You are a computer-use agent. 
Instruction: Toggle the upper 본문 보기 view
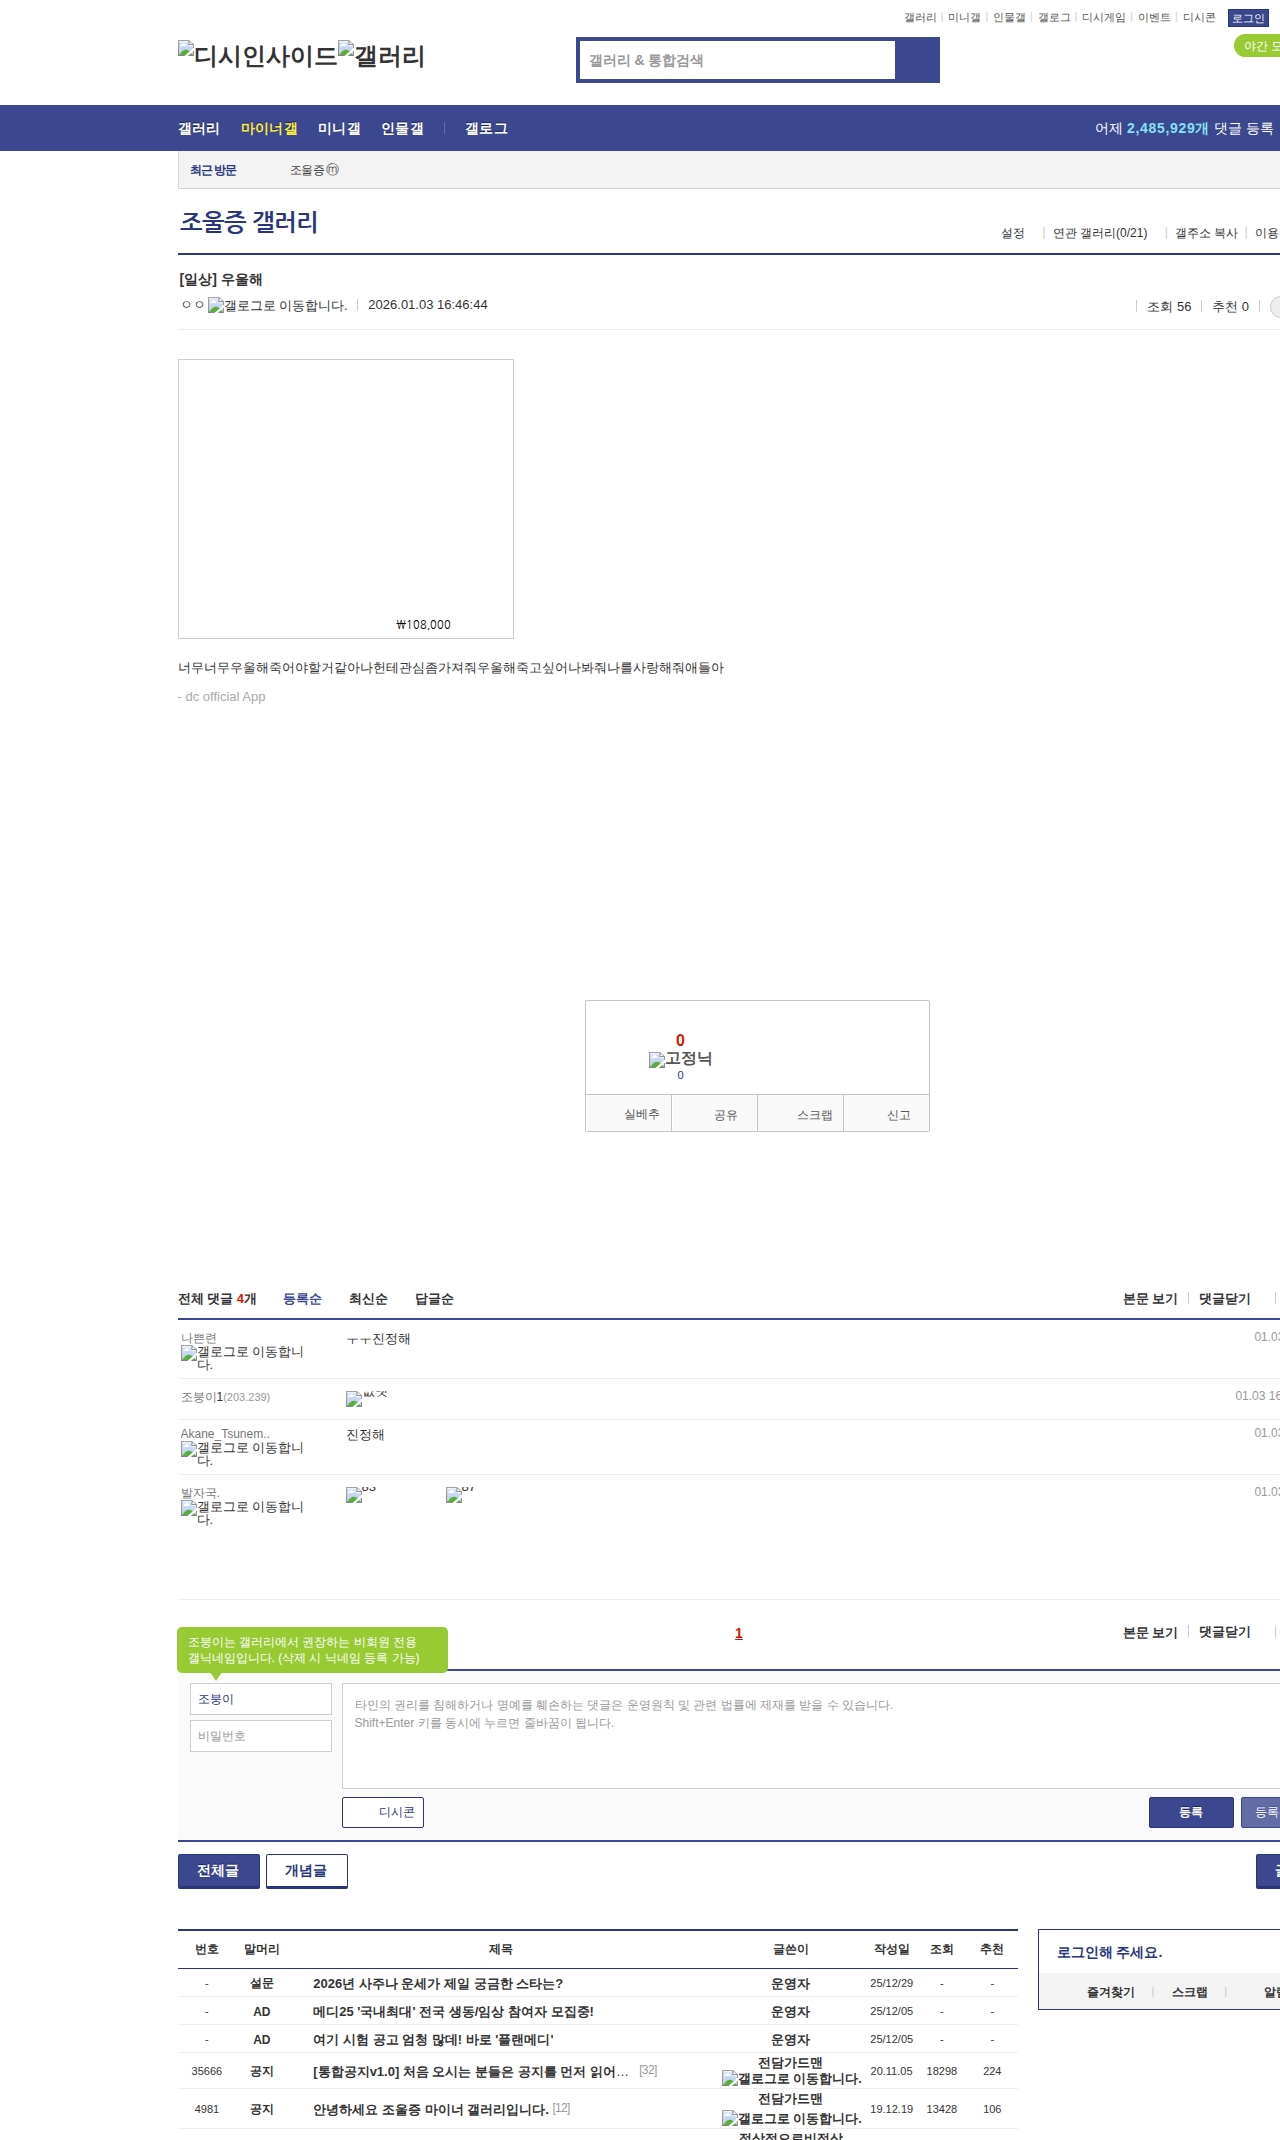point(1150,1299)
